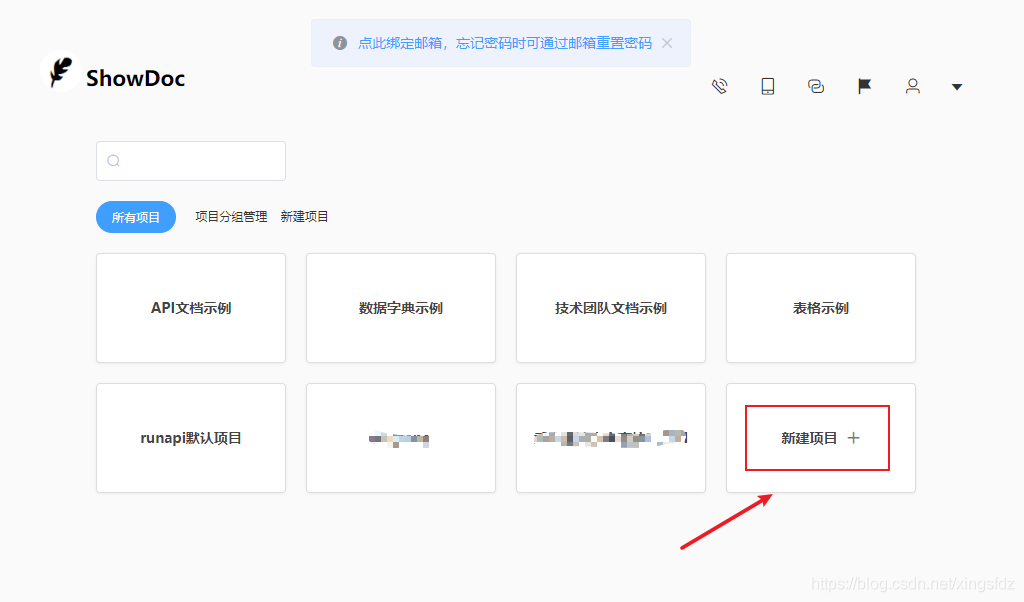
Task: Click the plus icon beside 新建项目 card
Action: (853, 438)
